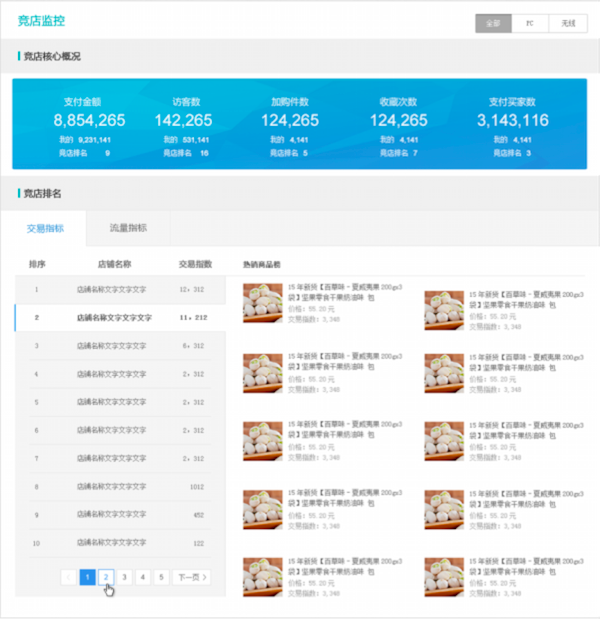This screenshot has width=600, height=619.
Task: Go to page 2 of ranking
Action: (x=106, y=577)
